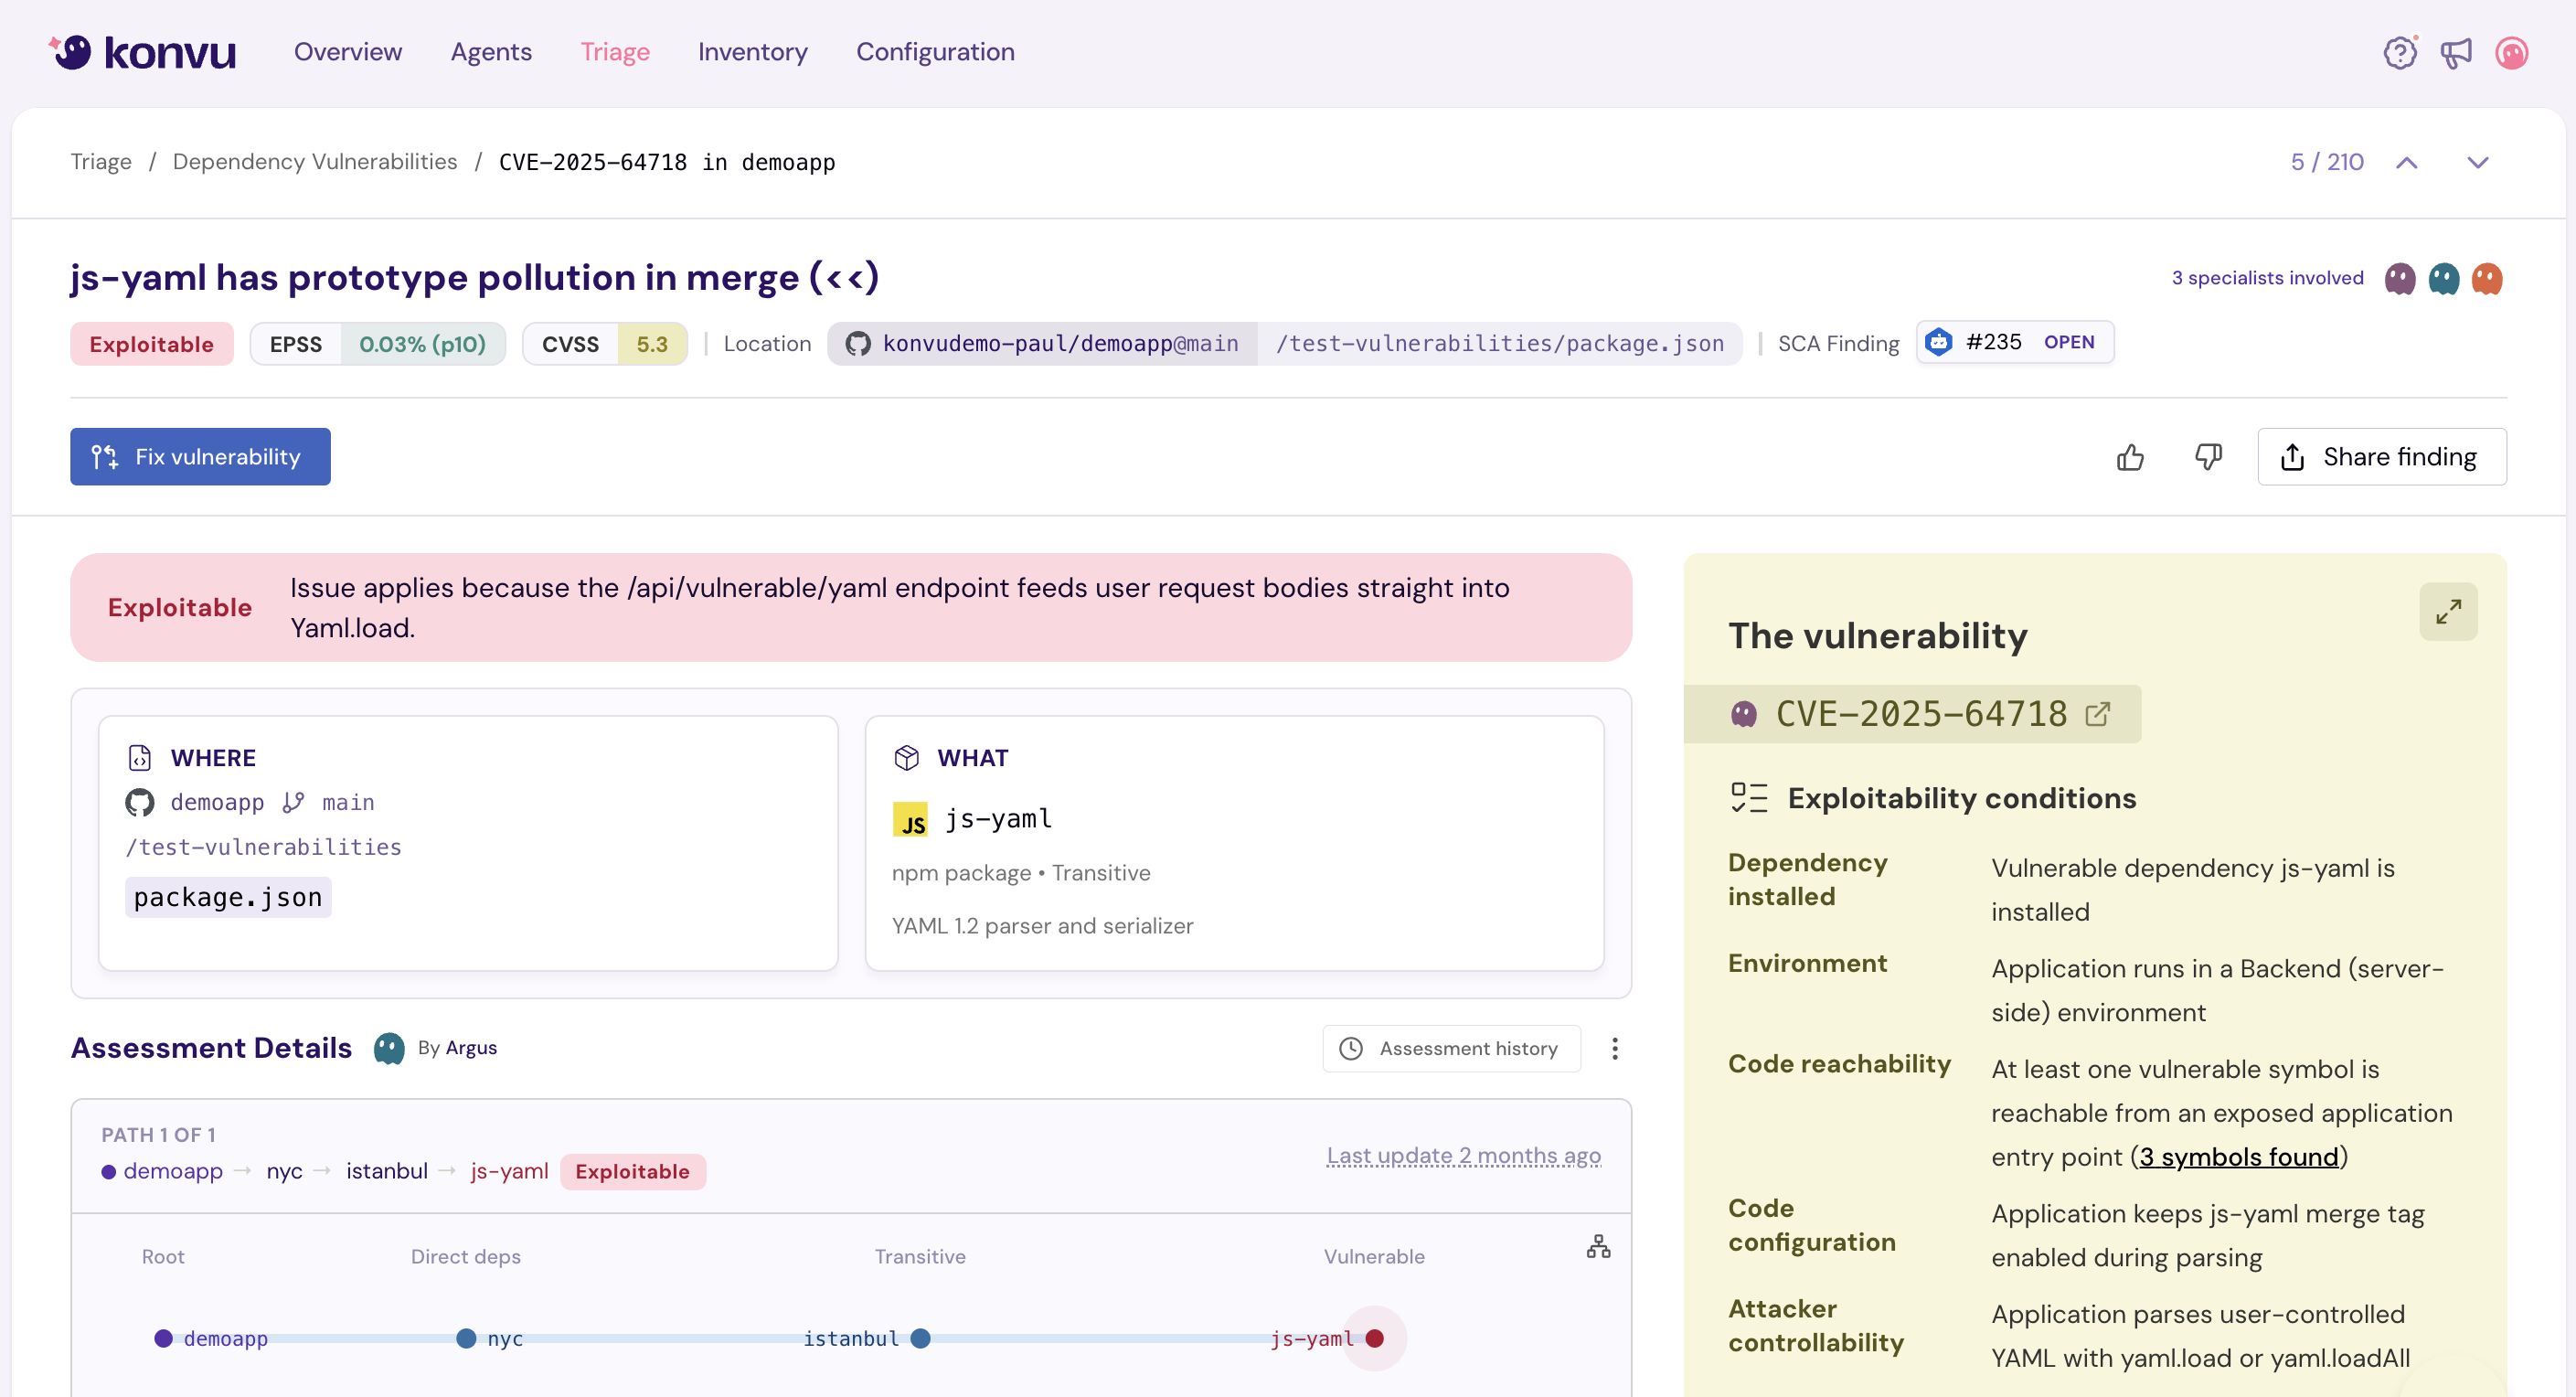Click the /test-vulnerabilities folder in WHERE card
This screenshot has height=1397, width=2576.
click(264, 847)
